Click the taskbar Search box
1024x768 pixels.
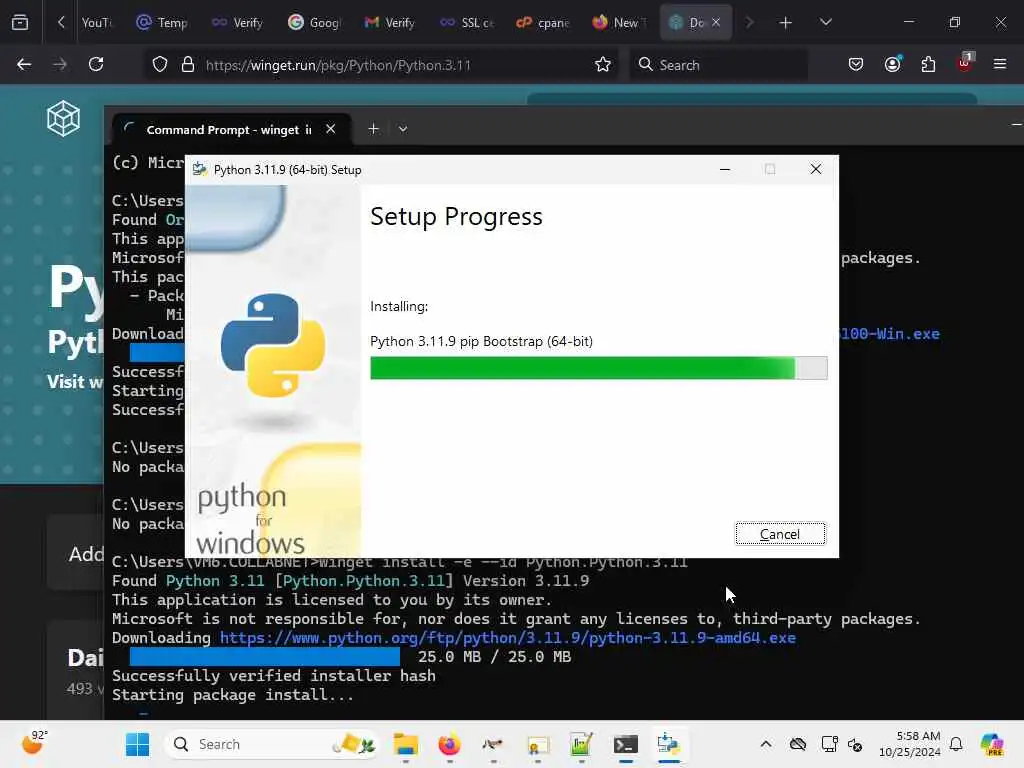click(x=272, y=744)
